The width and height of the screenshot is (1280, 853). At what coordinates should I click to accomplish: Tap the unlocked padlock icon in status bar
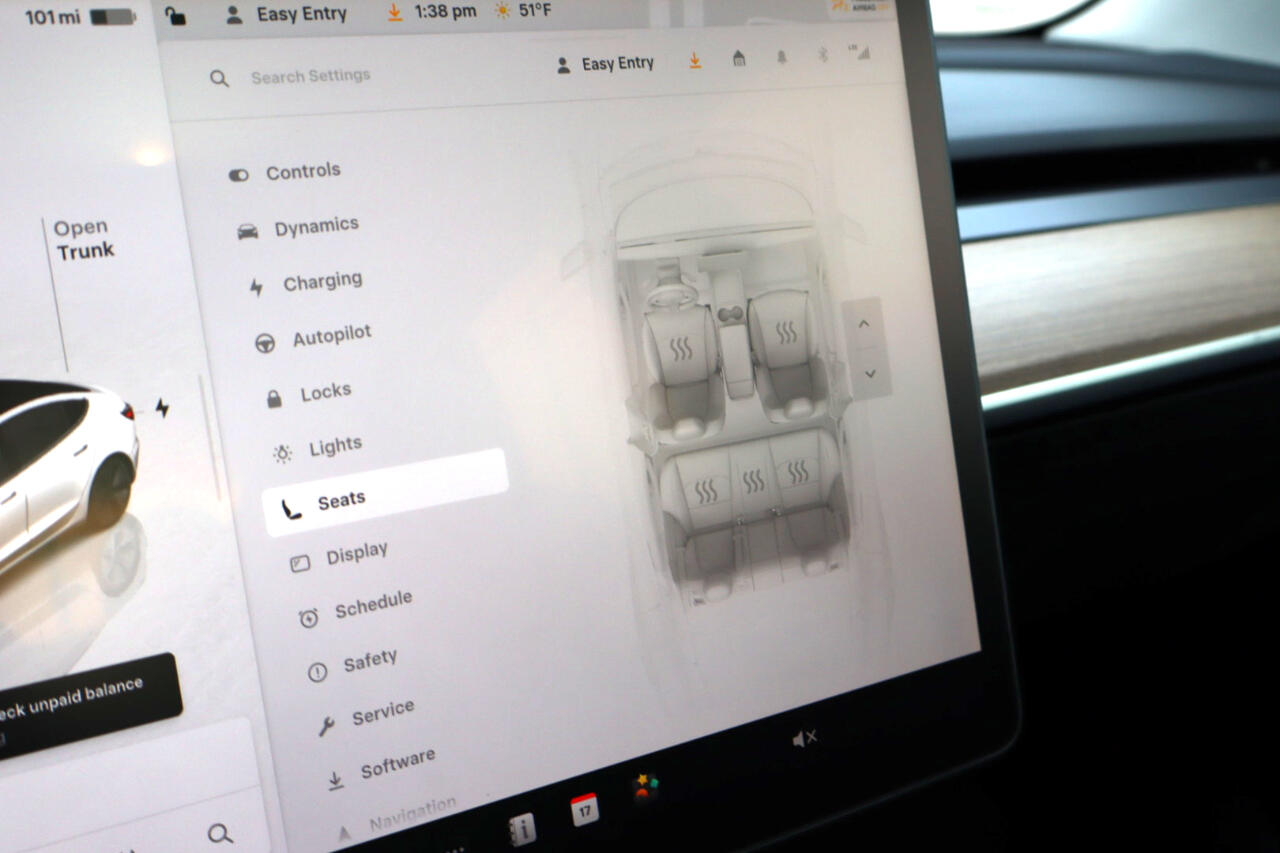pyautogui.click(x=176, y=15)
